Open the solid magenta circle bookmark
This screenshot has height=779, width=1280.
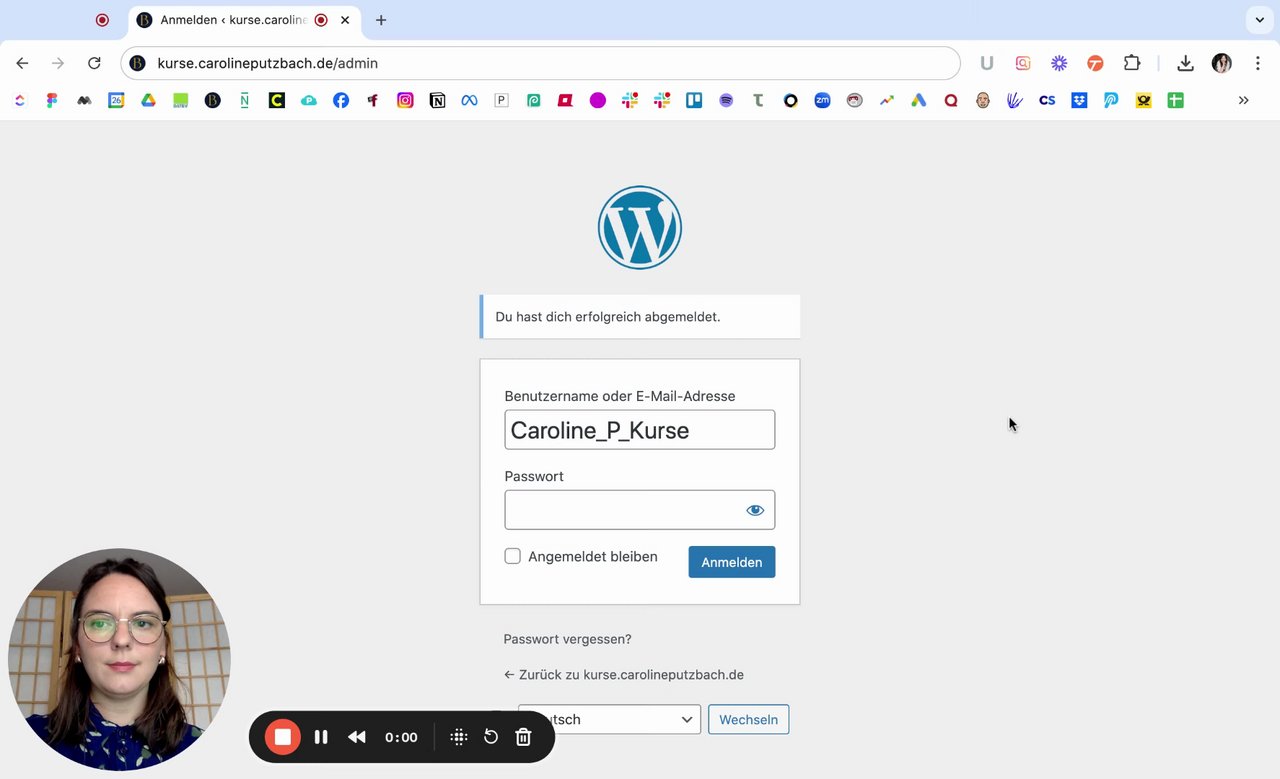click(x=598, y=100)
